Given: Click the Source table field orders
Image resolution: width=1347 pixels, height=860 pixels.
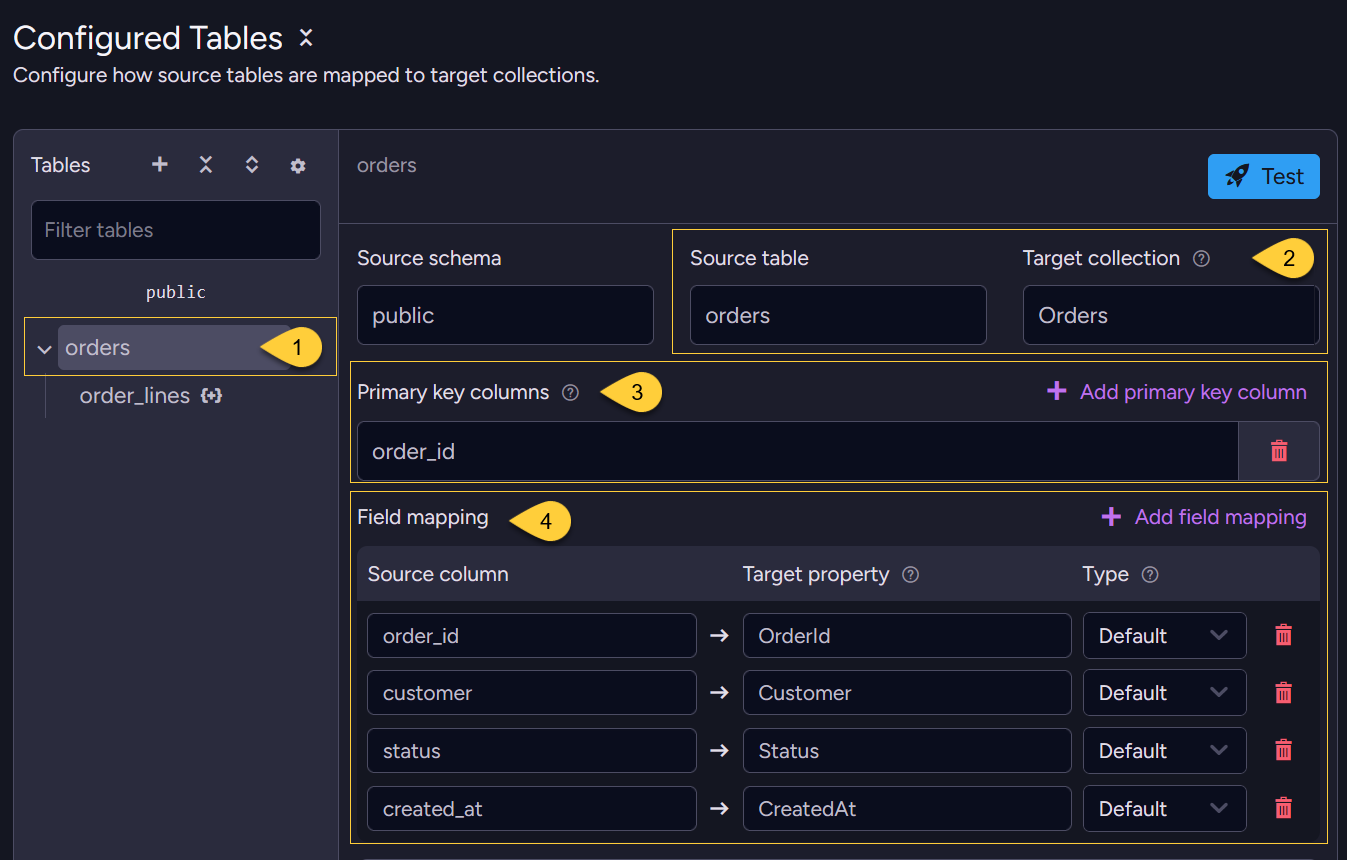Looking at the screenshot, I should pos(838,315).
